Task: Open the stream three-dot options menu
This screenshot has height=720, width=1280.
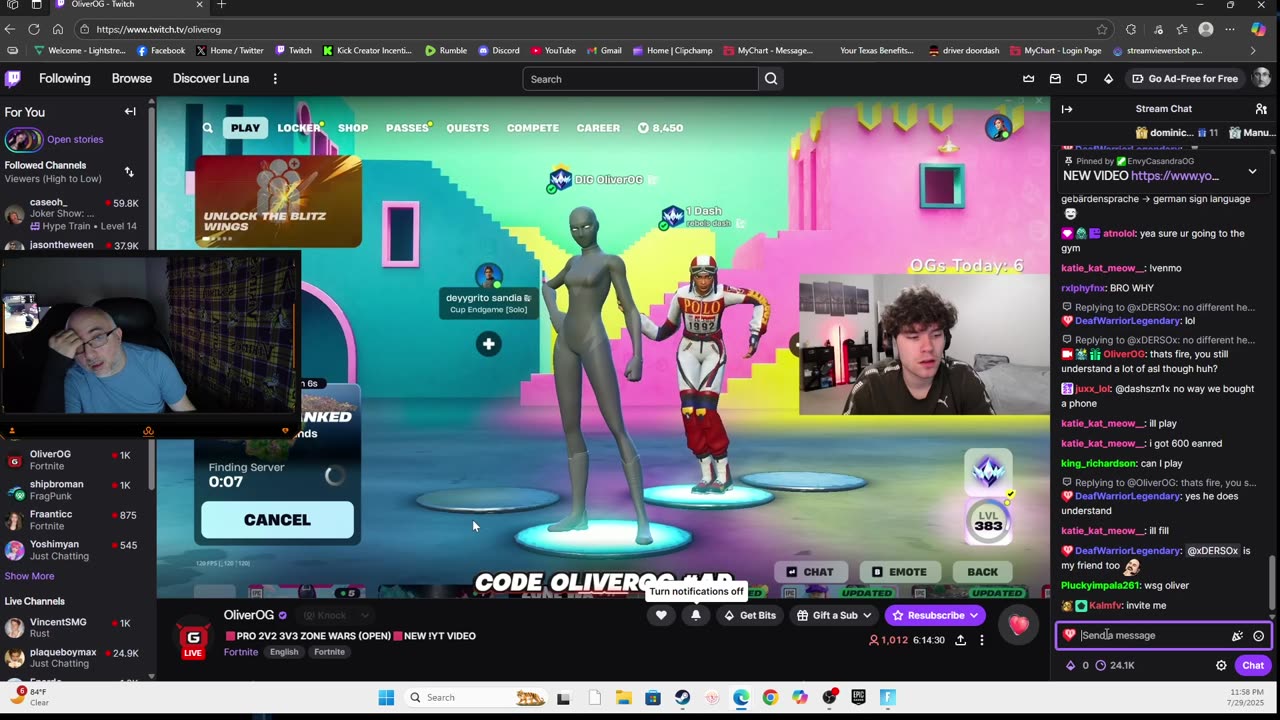Action: click(x=982, y=640)
